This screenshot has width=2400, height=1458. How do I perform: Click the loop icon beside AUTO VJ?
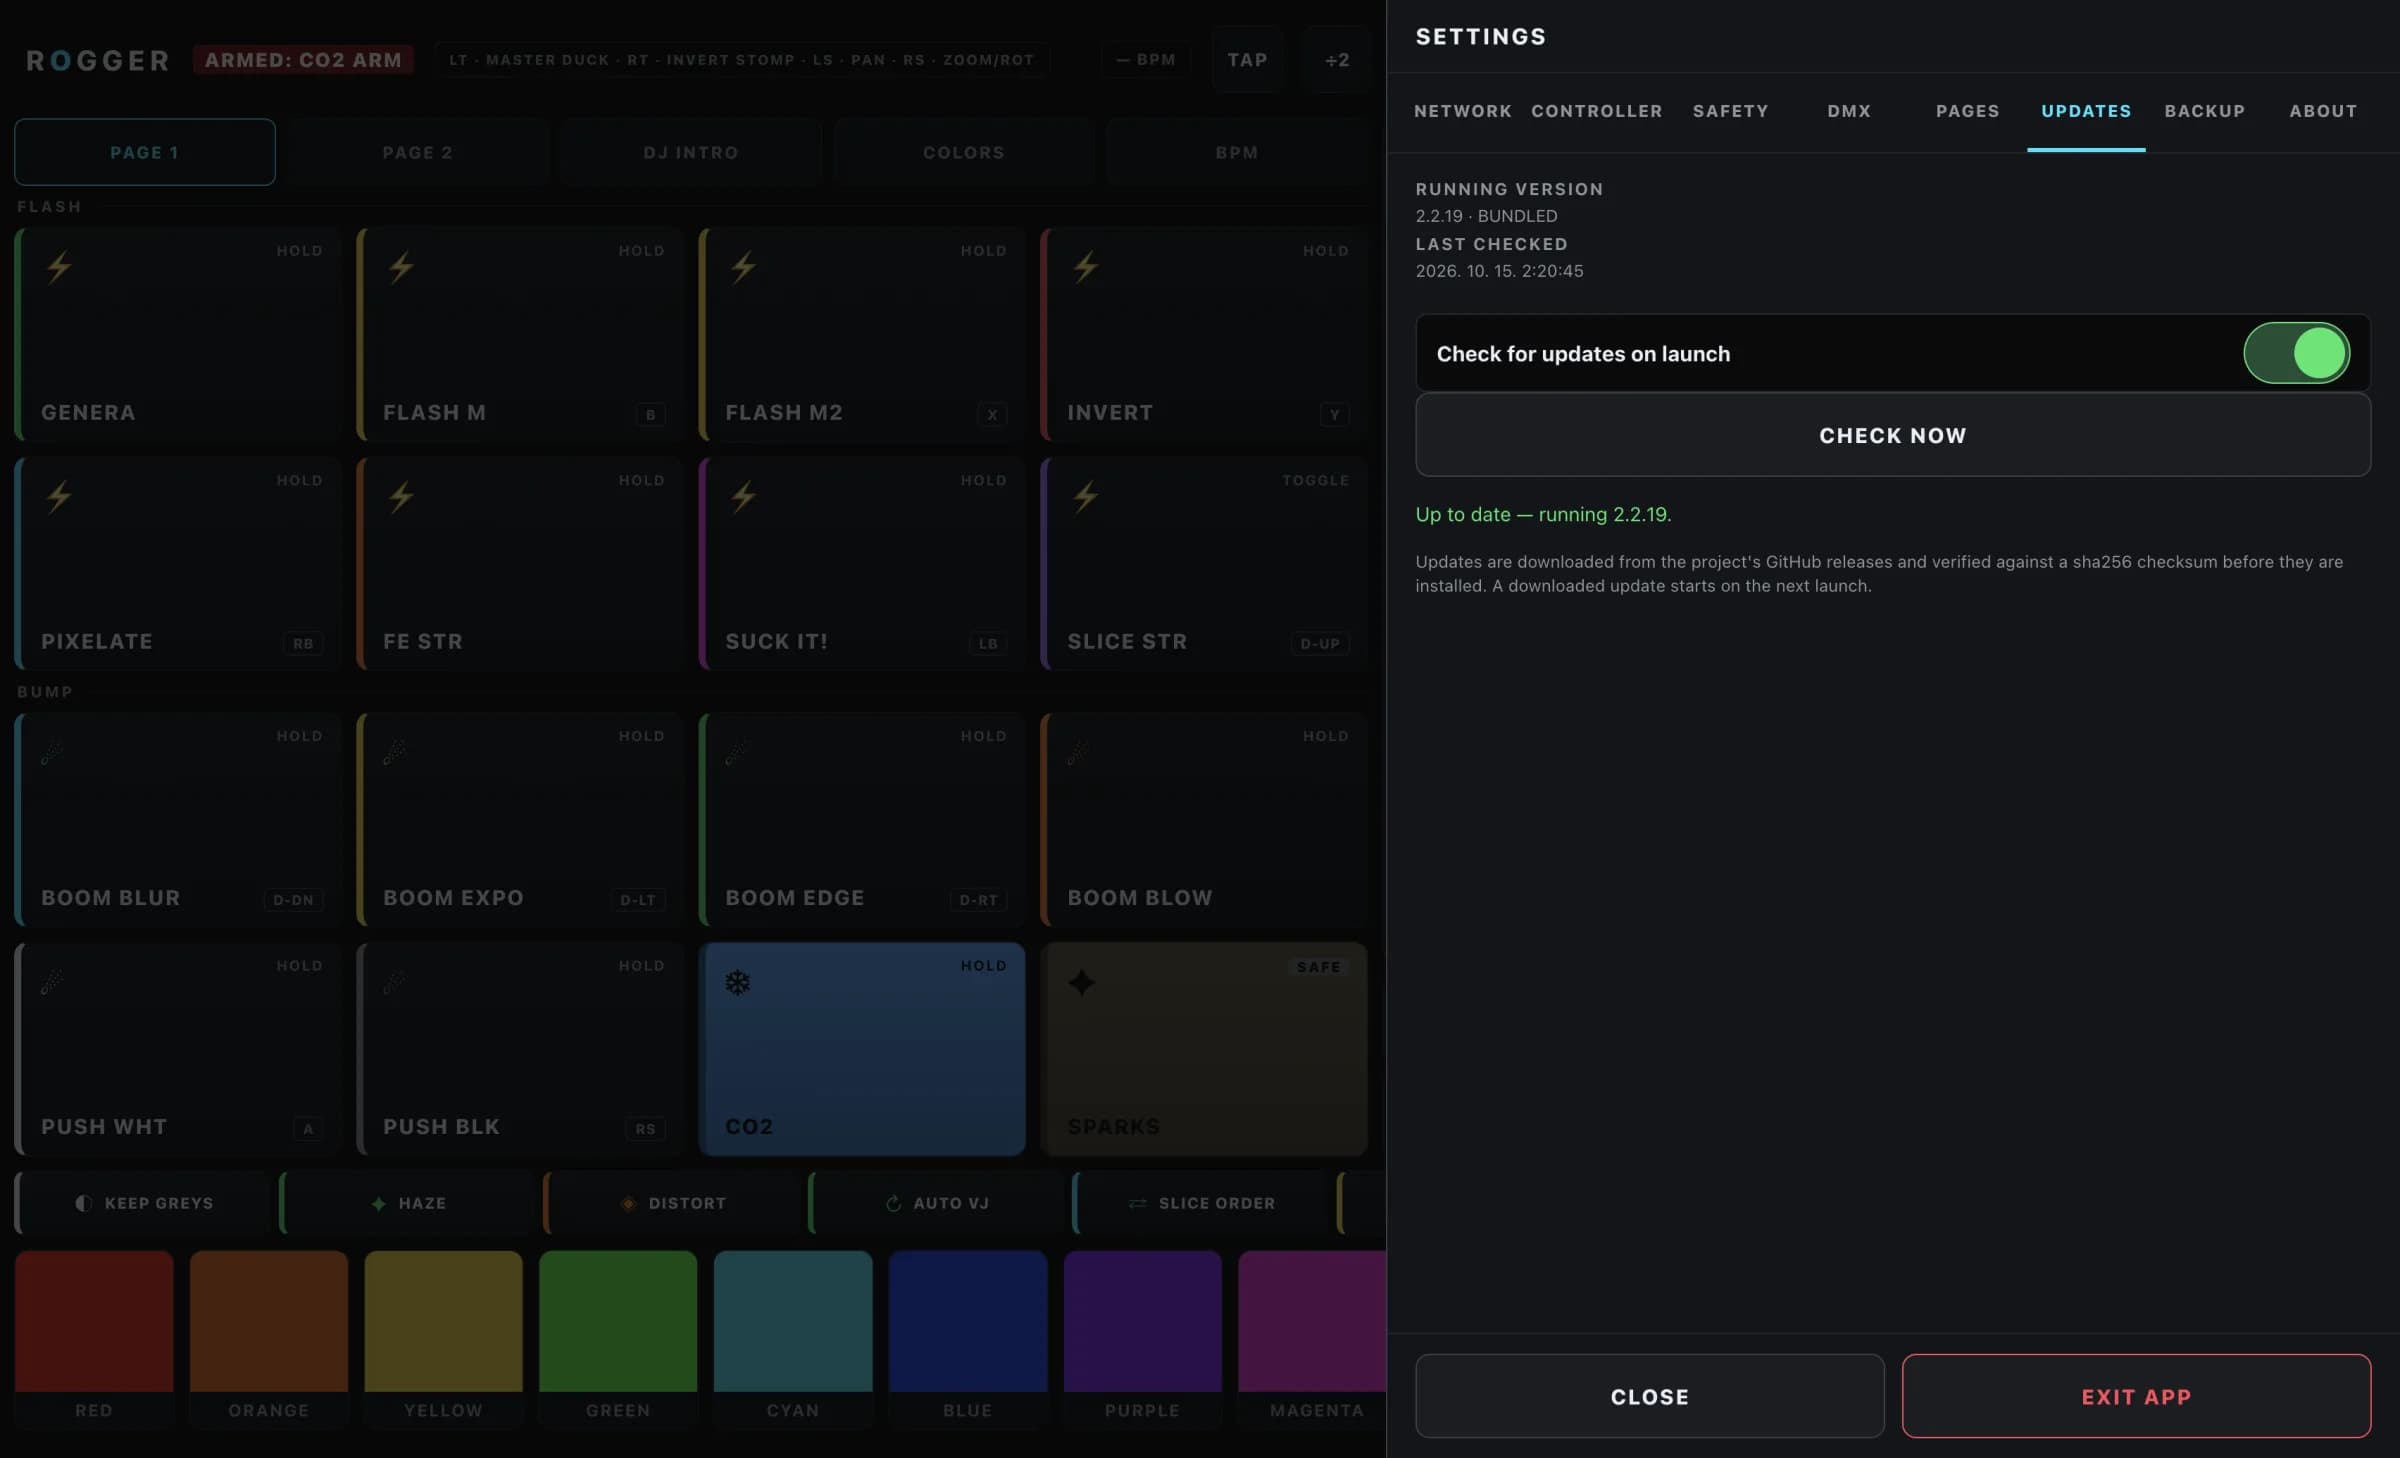[893, 1203]
